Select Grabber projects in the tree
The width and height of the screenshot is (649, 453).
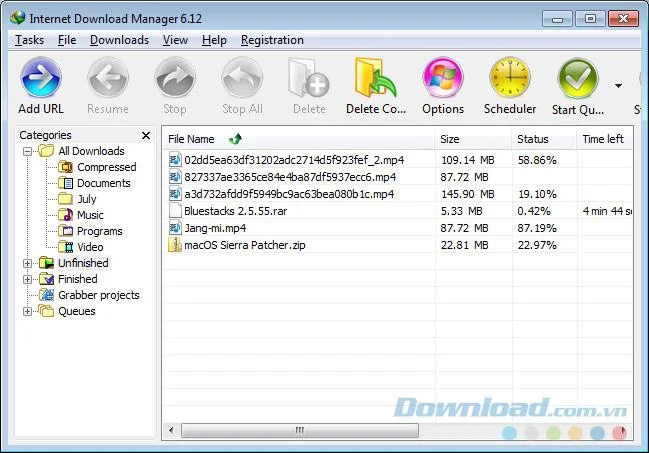[99, 295]
